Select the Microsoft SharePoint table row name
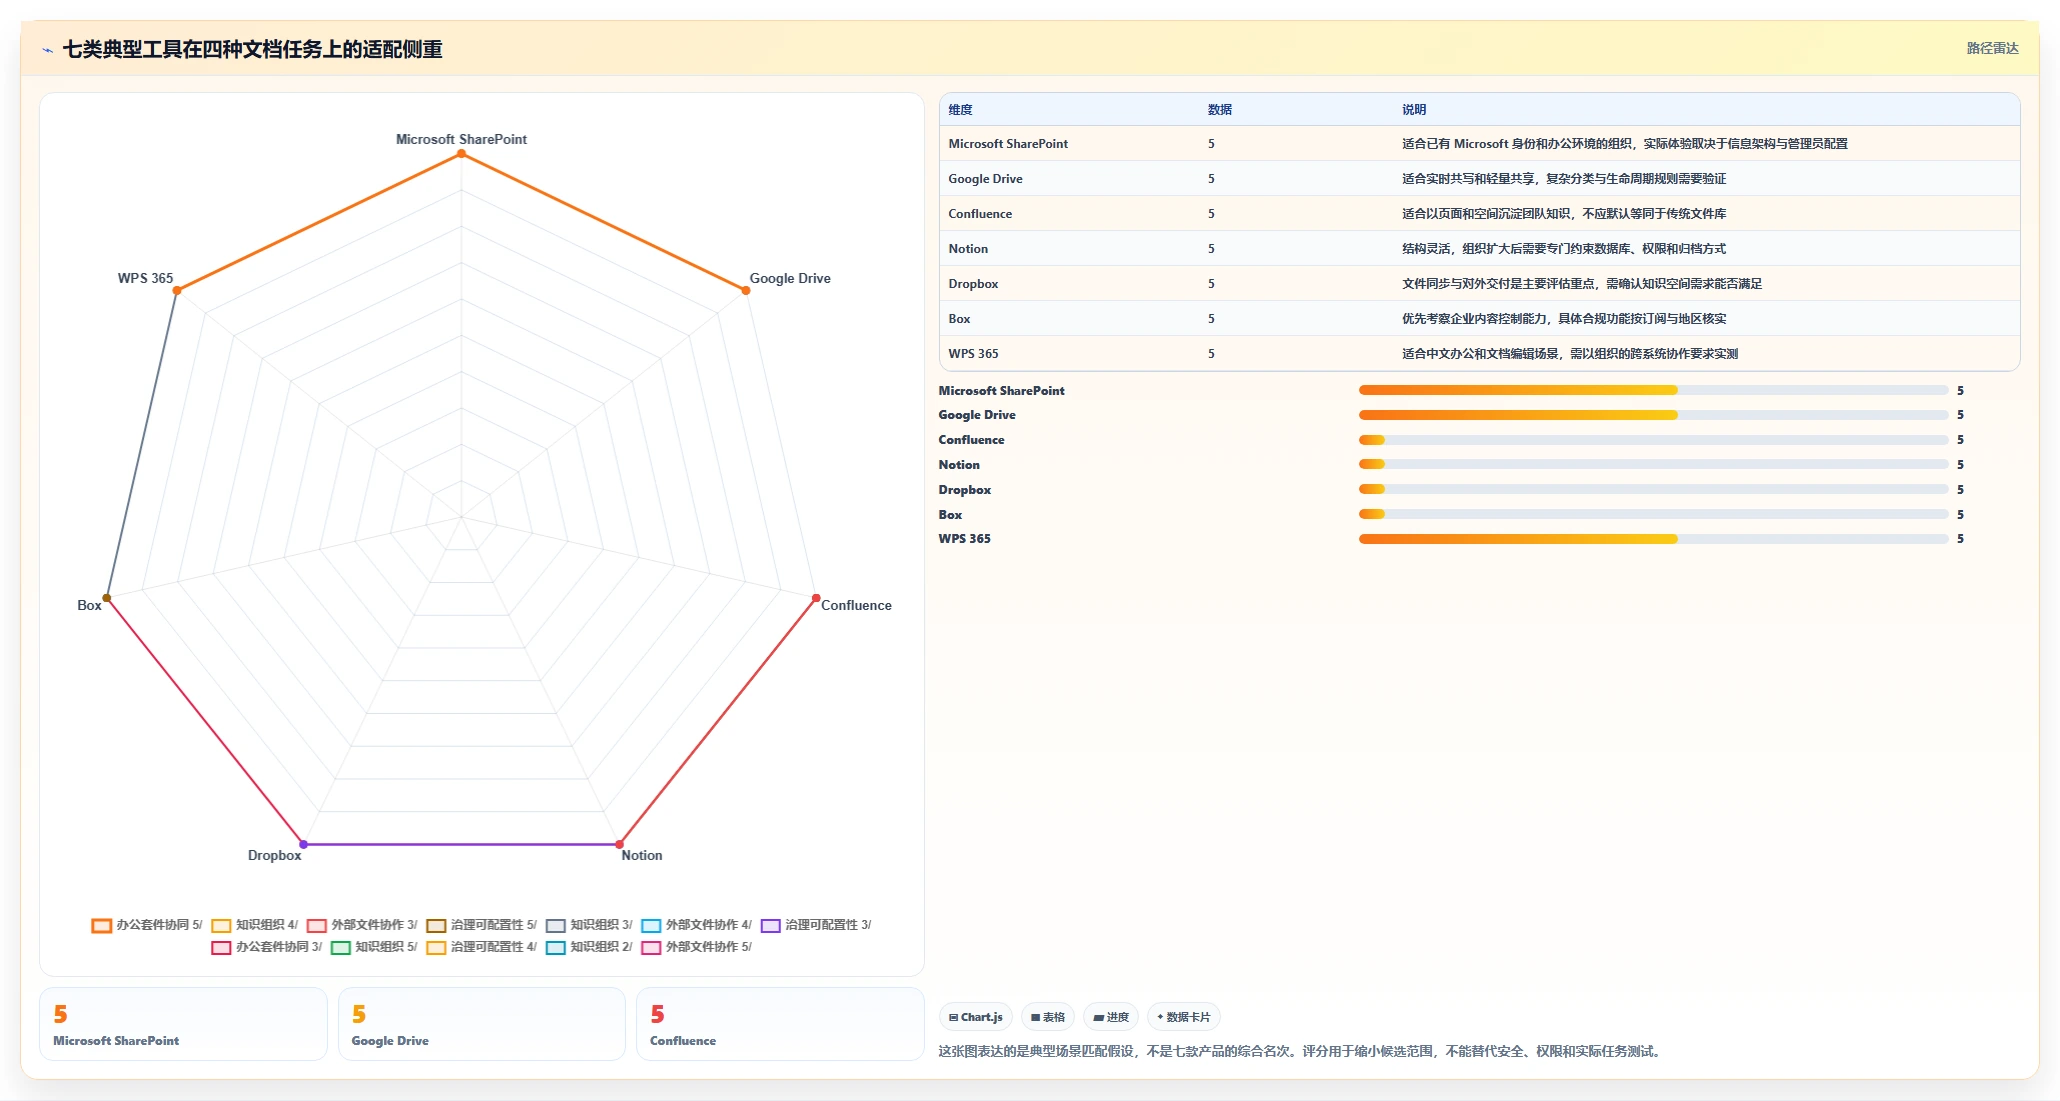 (x=1008, y=144)
